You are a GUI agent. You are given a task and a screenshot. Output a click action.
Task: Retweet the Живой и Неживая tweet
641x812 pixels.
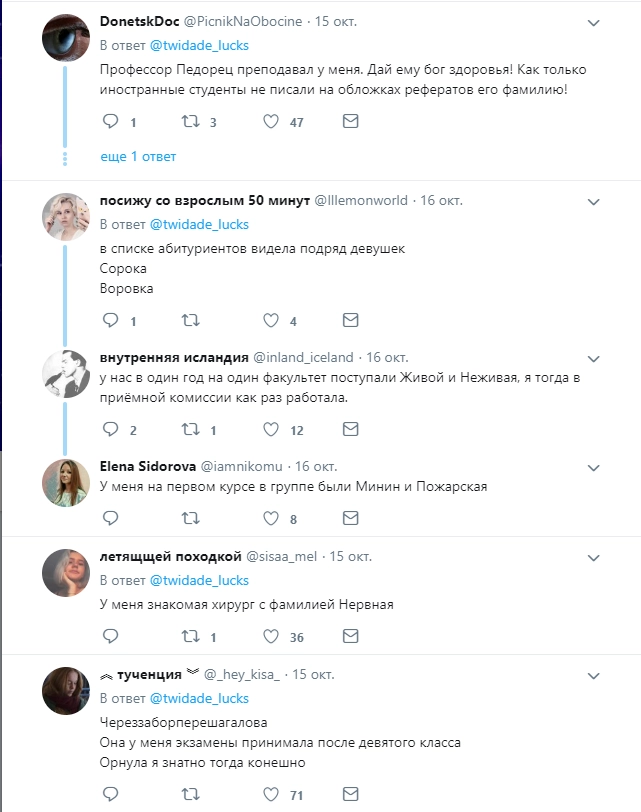(x=190, y=430)
